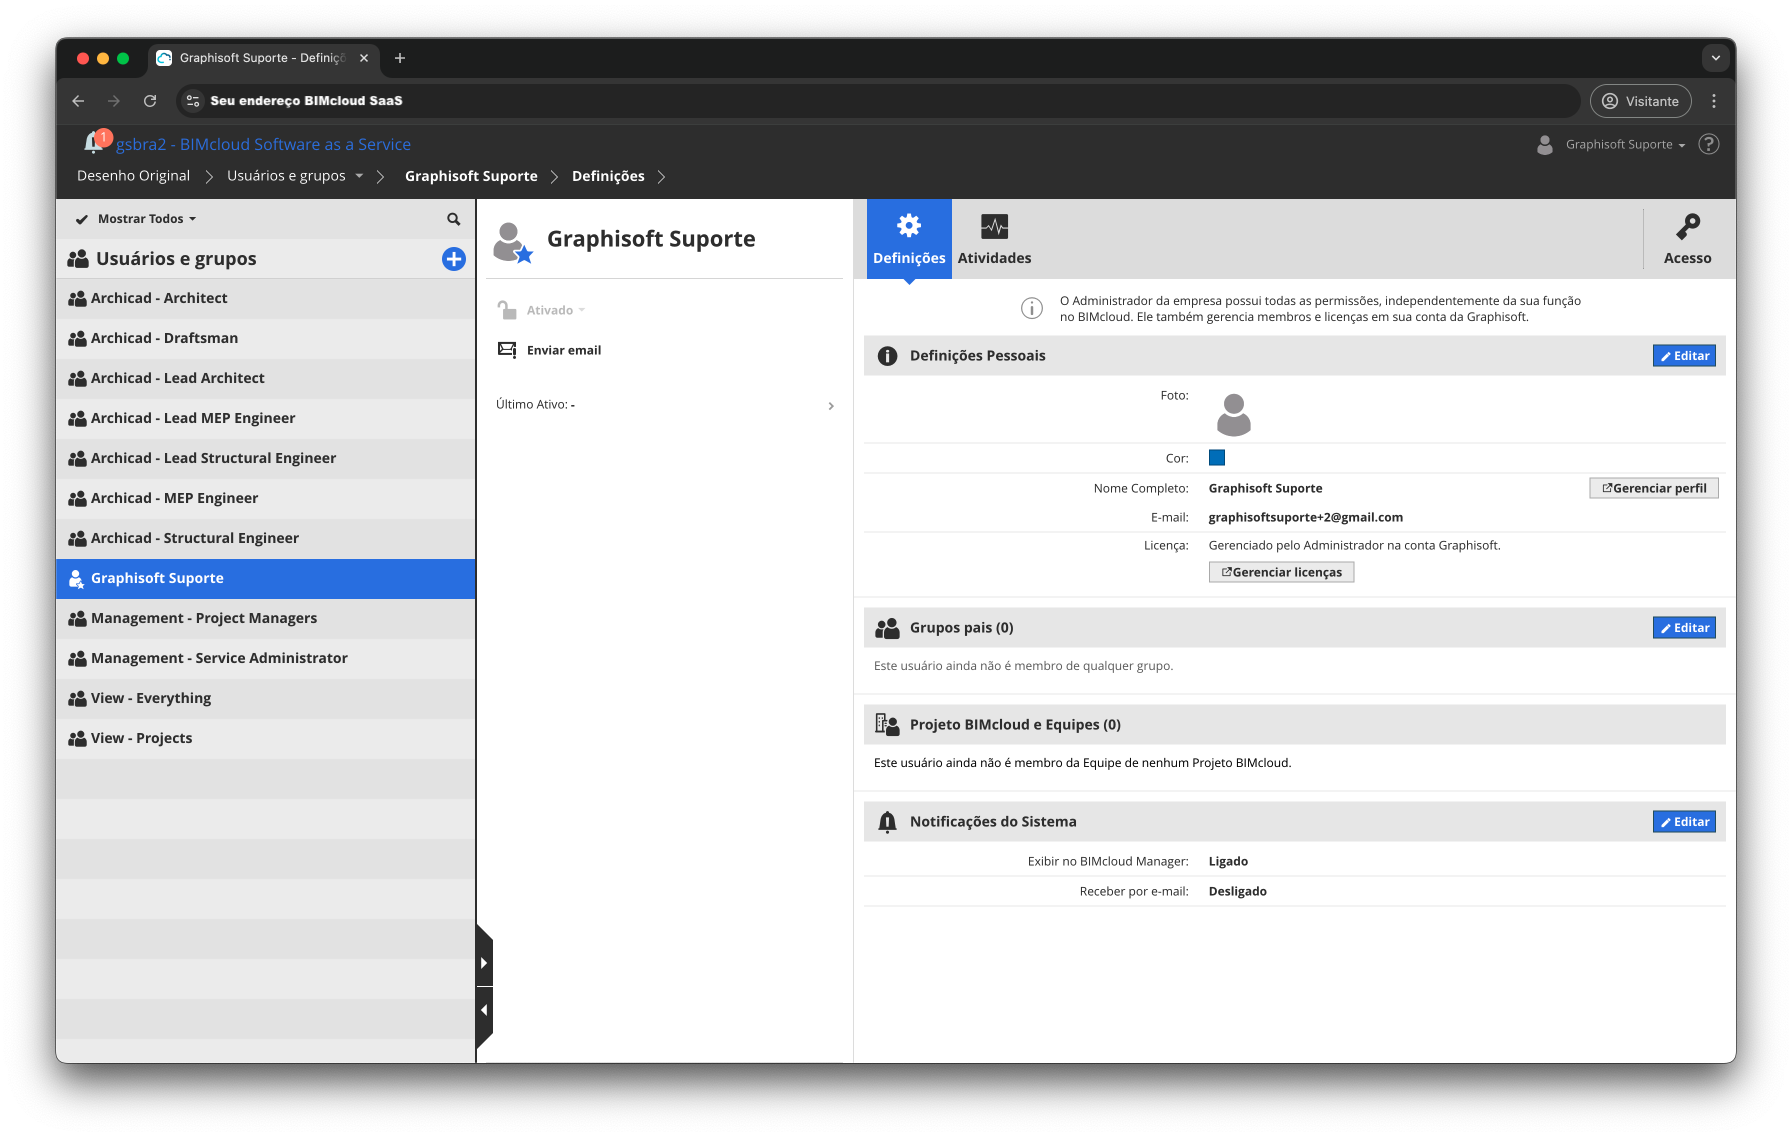Select View - Everything group
This screenshot has height=1137, width=1792.
265,698
